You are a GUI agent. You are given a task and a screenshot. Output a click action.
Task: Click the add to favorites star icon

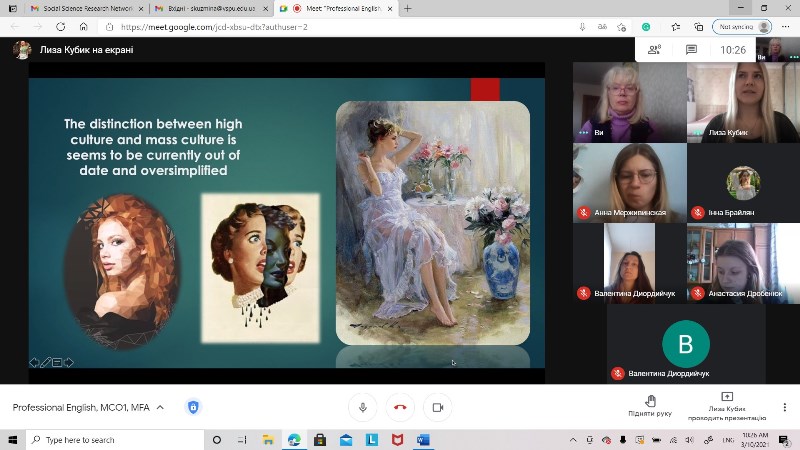pos(621,27)
